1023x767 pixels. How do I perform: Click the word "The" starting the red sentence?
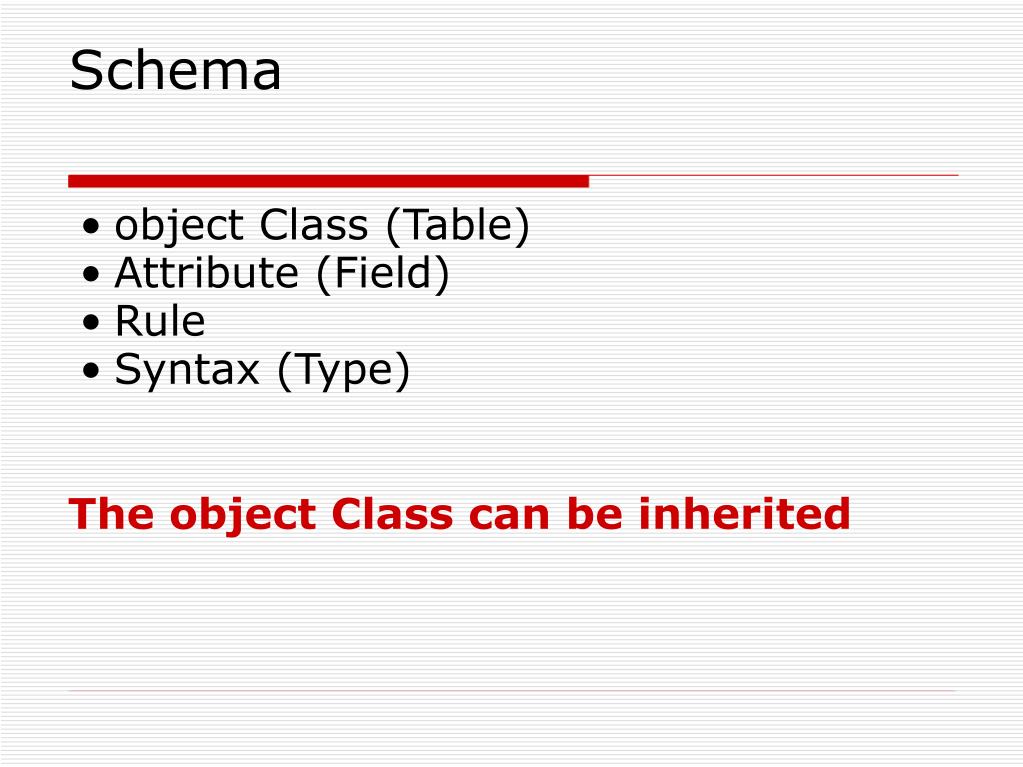111,514
